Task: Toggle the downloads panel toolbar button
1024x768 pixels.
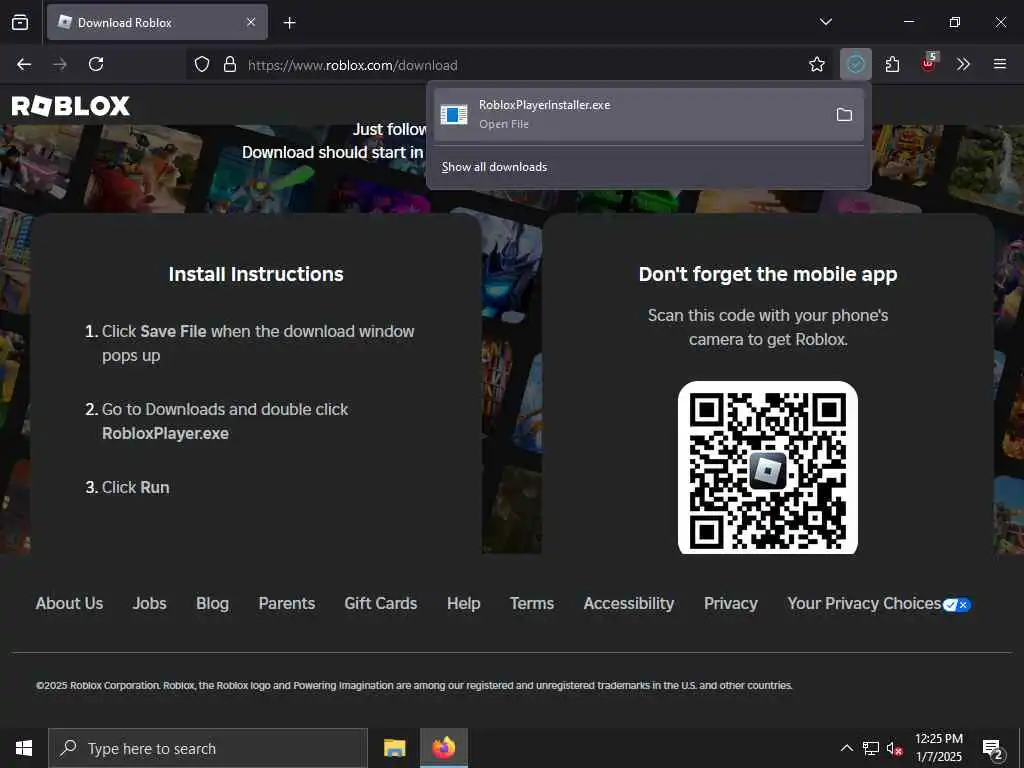Action: tap(856, 64)
